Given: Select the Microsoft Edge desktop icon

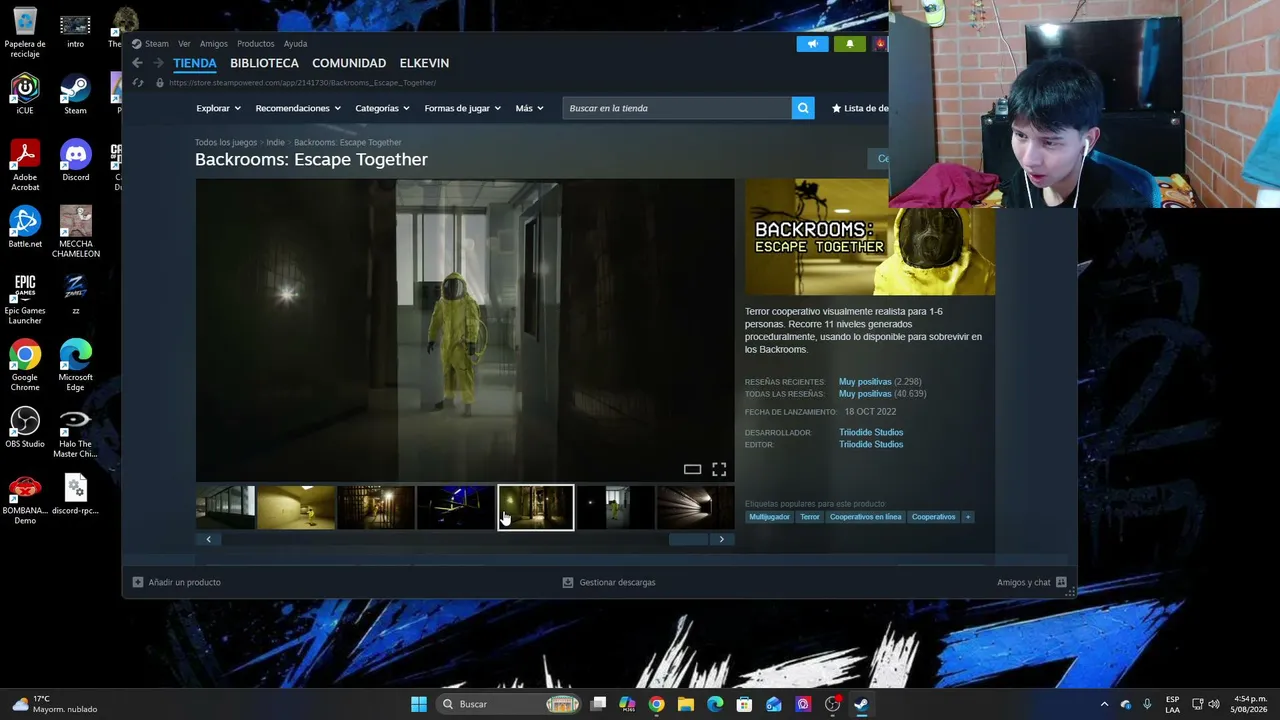Looking at the screenshot, I should 76,365.
